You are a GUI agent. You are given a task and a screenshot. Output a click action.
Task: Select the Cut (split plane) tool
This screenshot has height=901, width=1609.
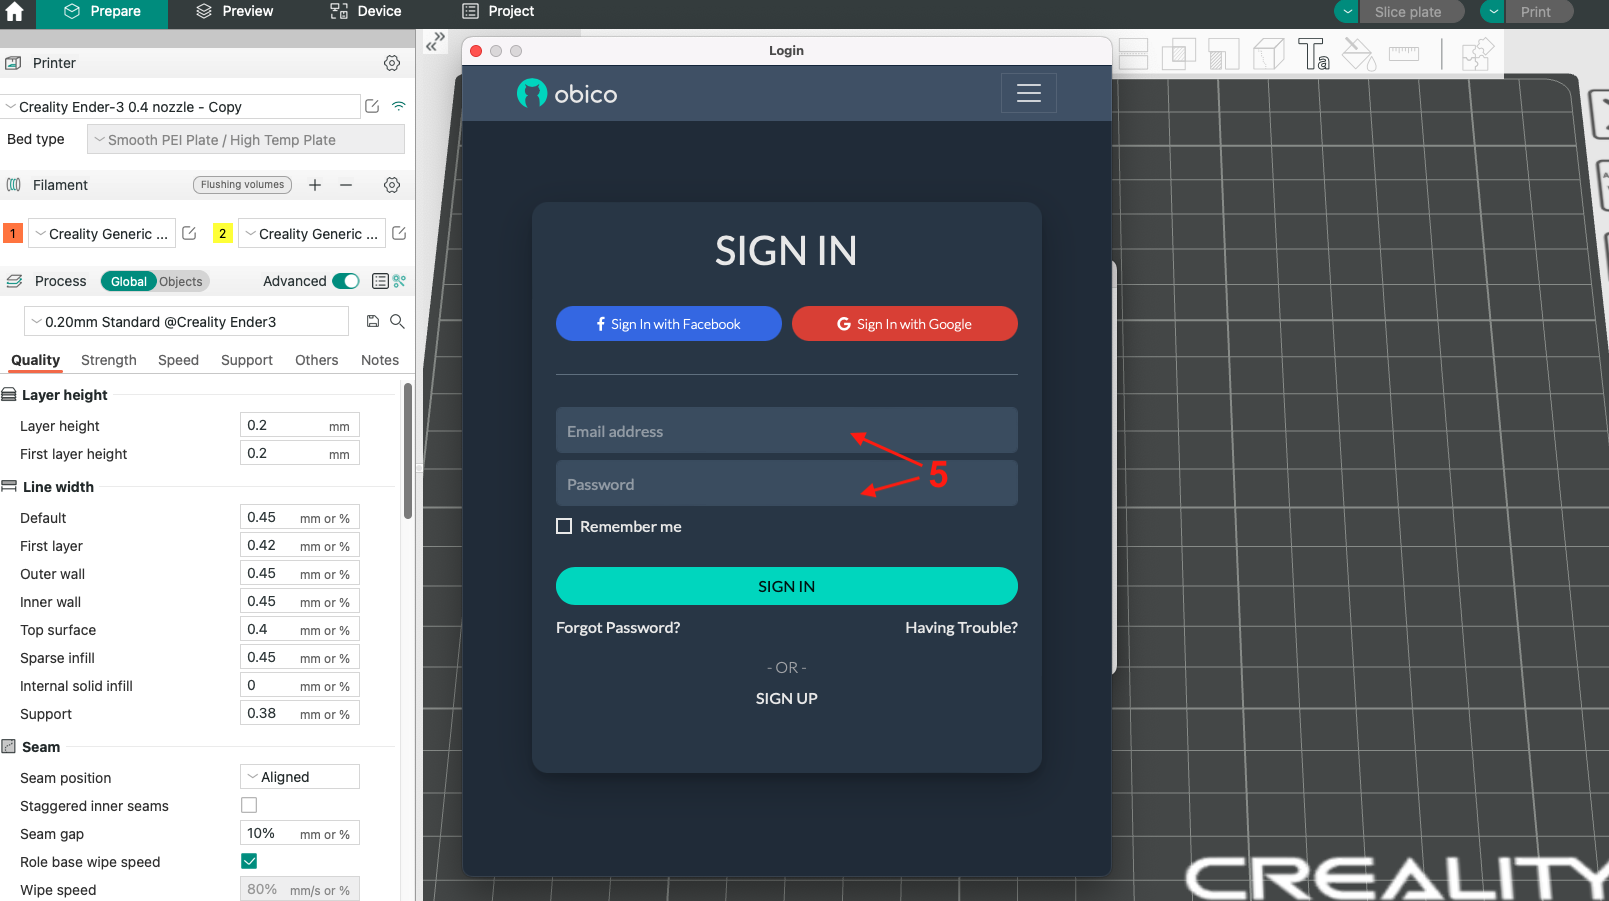1133,54
